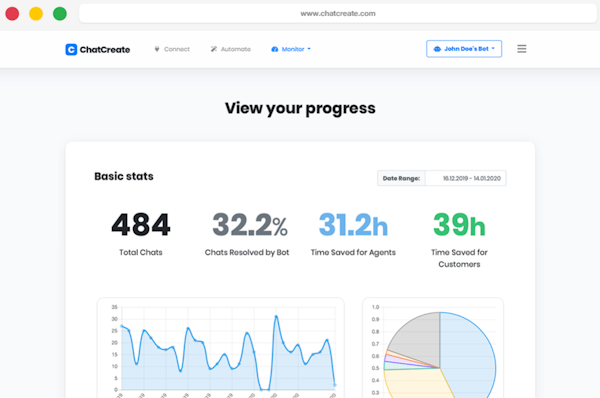Click the highest peak on line chart

(276, 316)
